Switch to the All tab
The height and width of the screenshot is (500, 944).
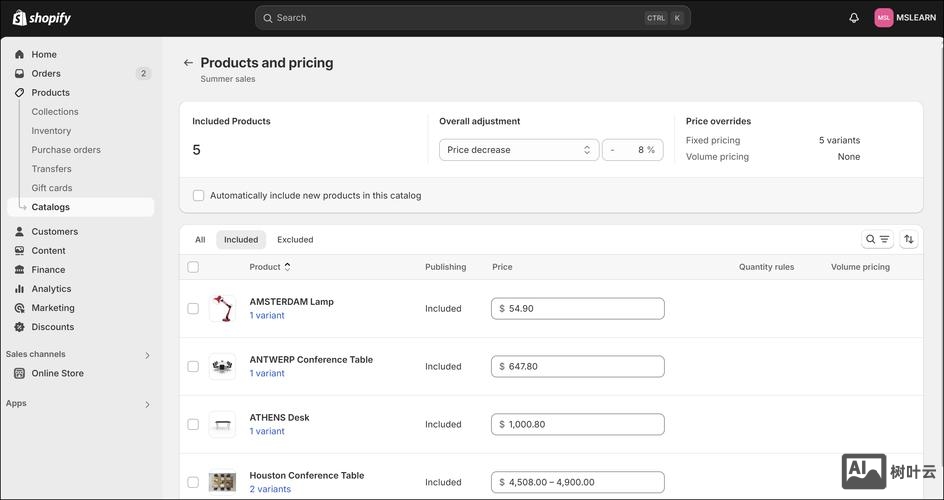coord(200,240)
